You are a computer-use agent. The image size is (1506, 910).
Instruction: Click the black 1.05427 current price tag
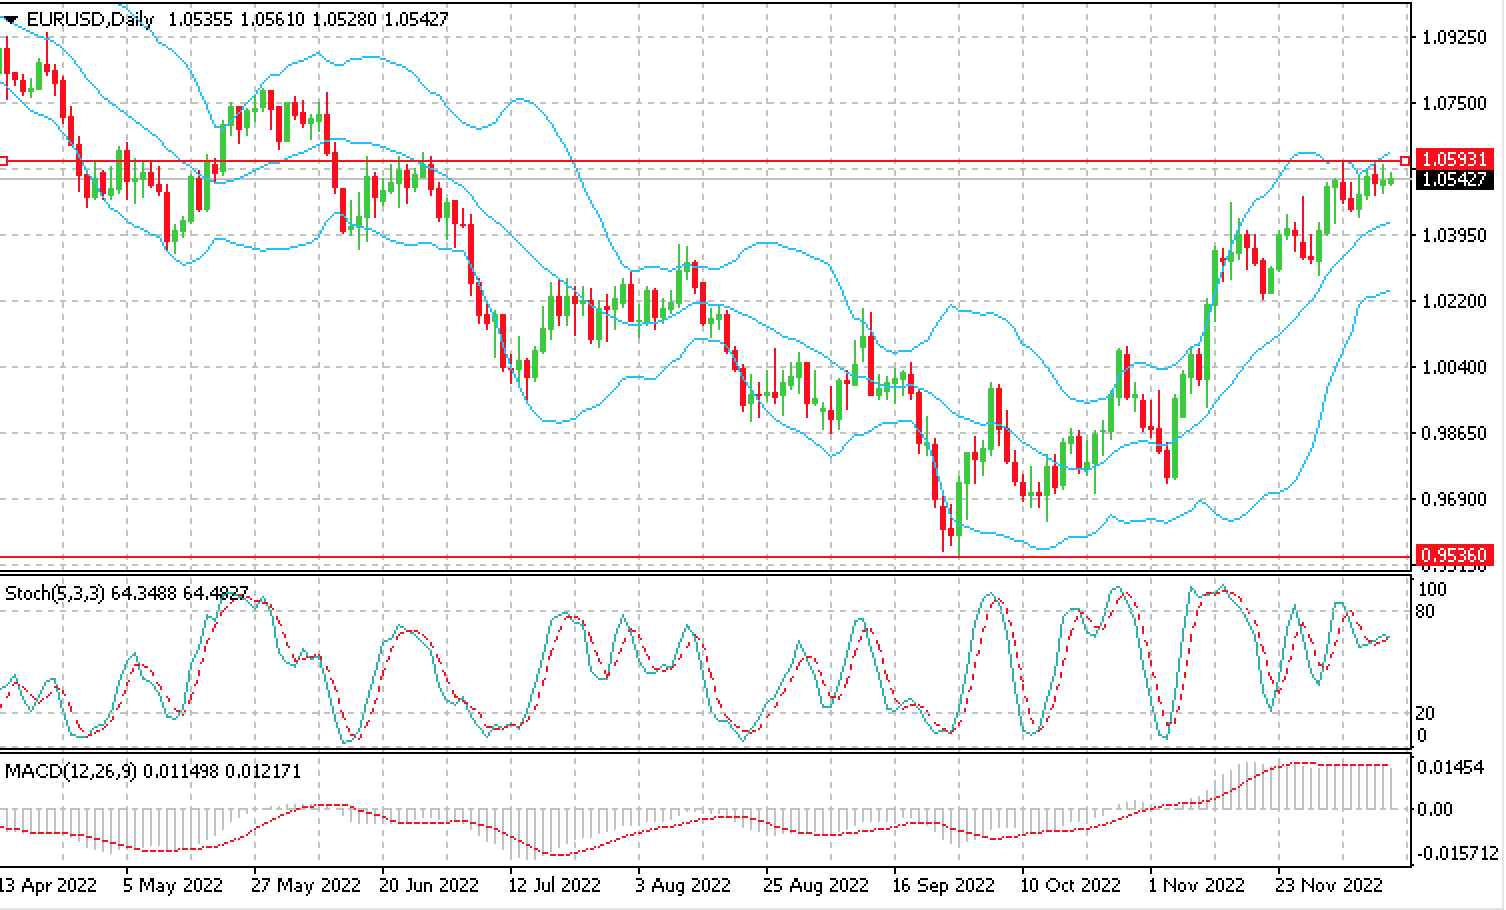pyautogui.click(x=1456, y=180)
